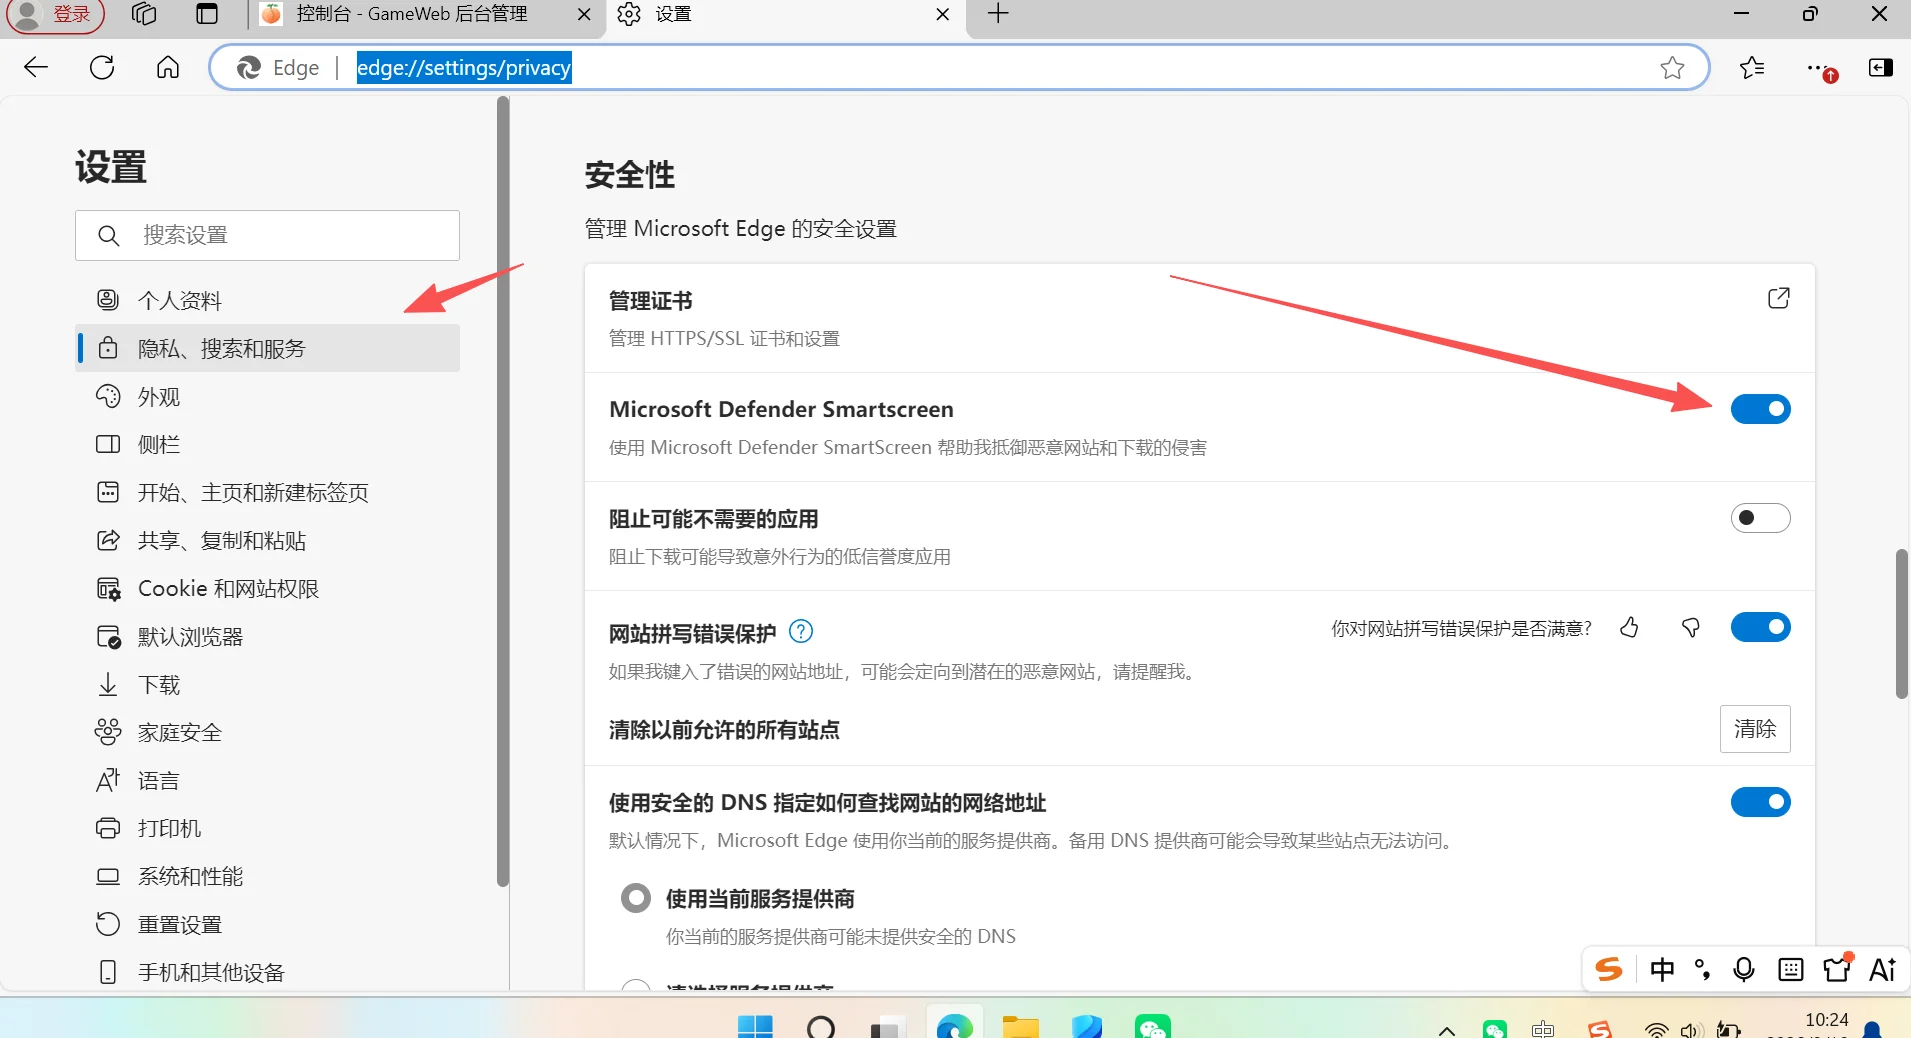Image resolution: width=1911 pixels, height=1038 pixels.
Task: Open 语言 settings section
Action: (267, 780)
